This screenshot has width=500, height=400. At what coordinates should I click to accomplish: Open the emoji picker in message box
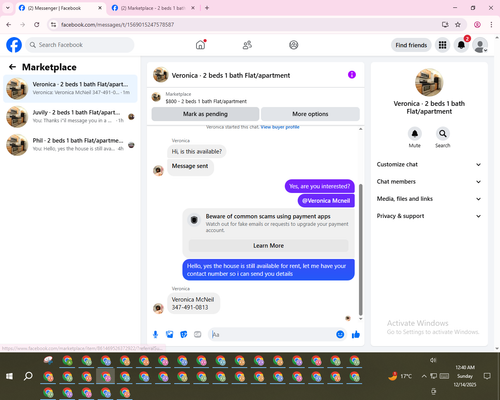point(340,334)
